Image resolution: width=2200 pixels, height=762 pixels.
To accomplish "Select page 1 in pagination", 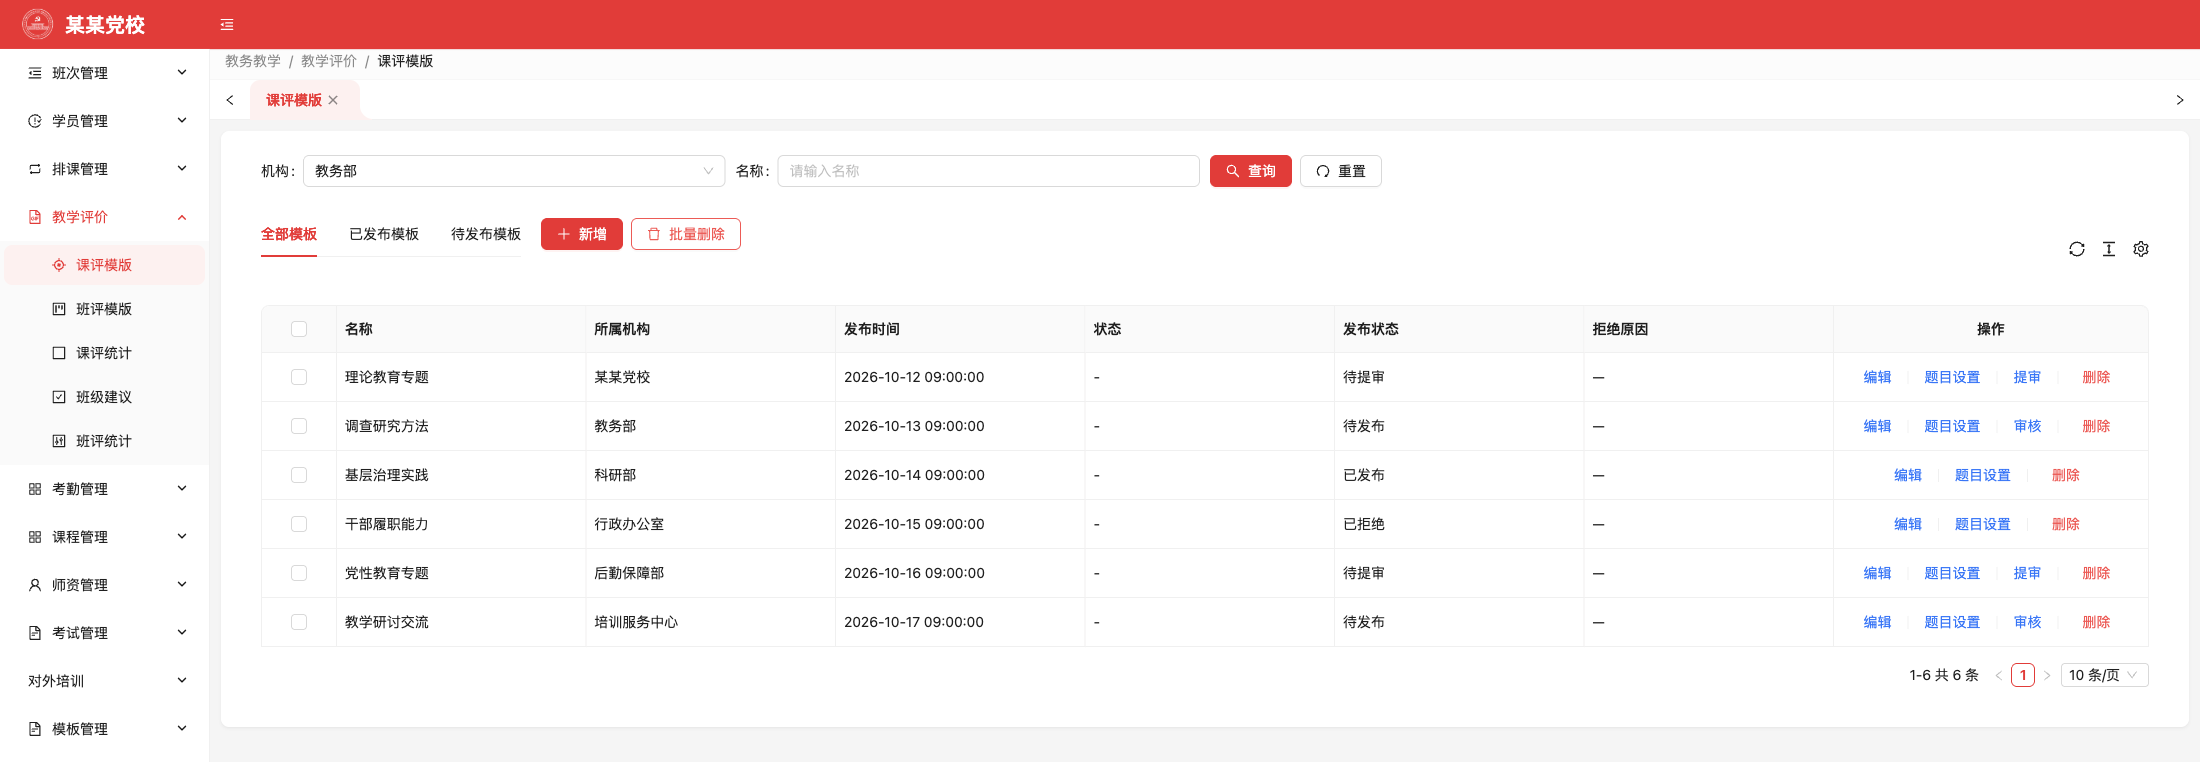I will point(2023,675).
